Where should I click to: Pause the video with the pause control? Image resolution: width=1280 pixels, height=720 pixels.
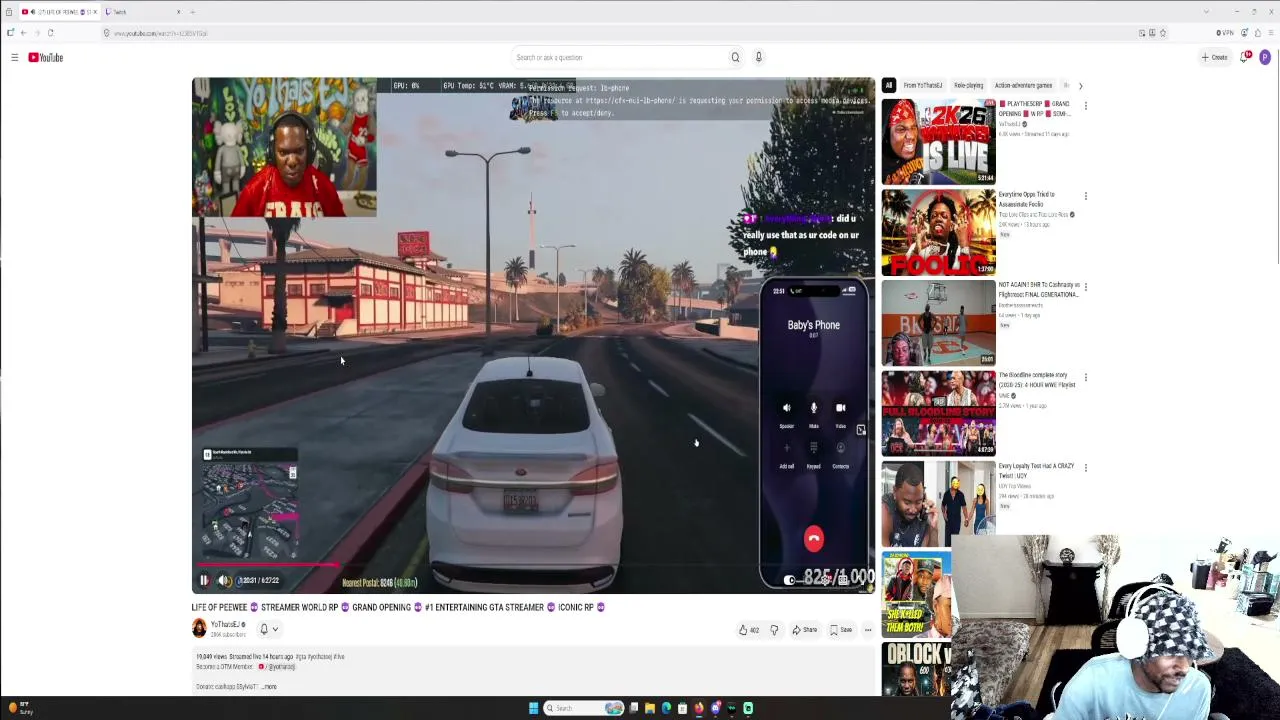point(204,580)
